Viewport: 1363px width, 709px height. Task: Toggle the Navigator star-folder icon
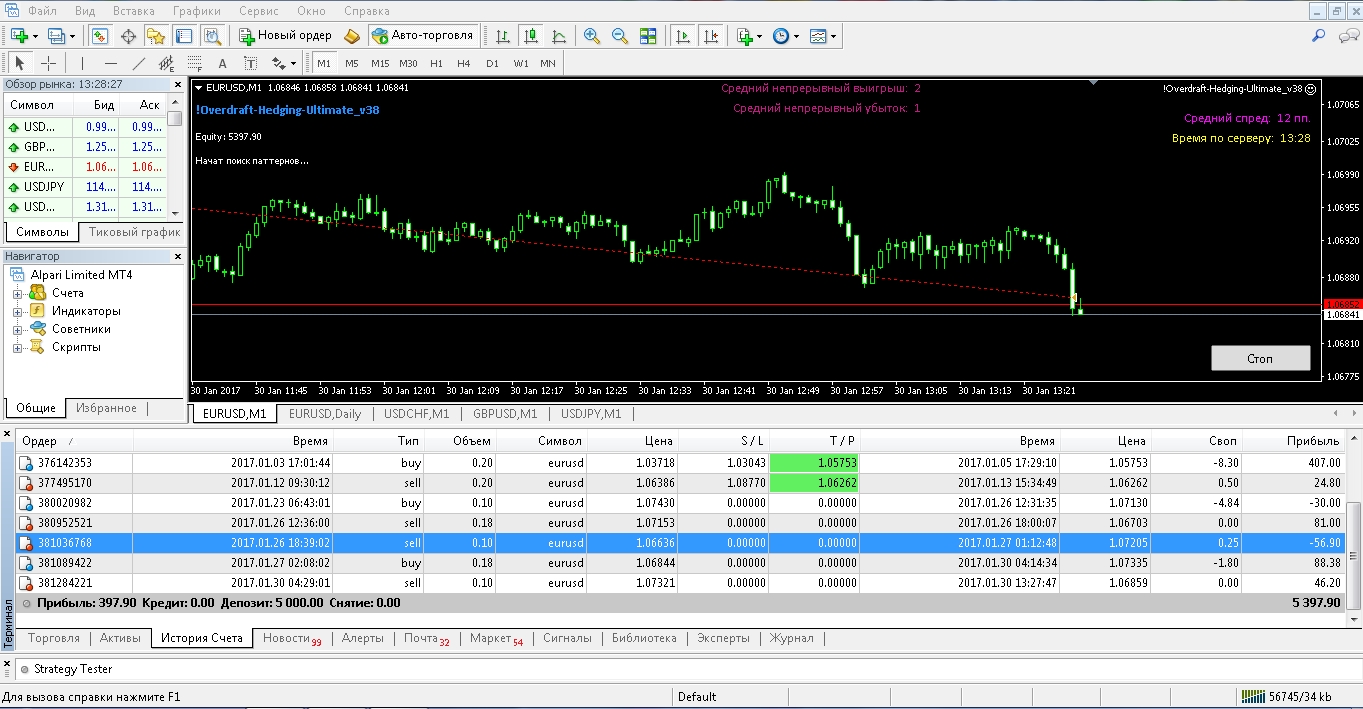[x=155, y=36]
